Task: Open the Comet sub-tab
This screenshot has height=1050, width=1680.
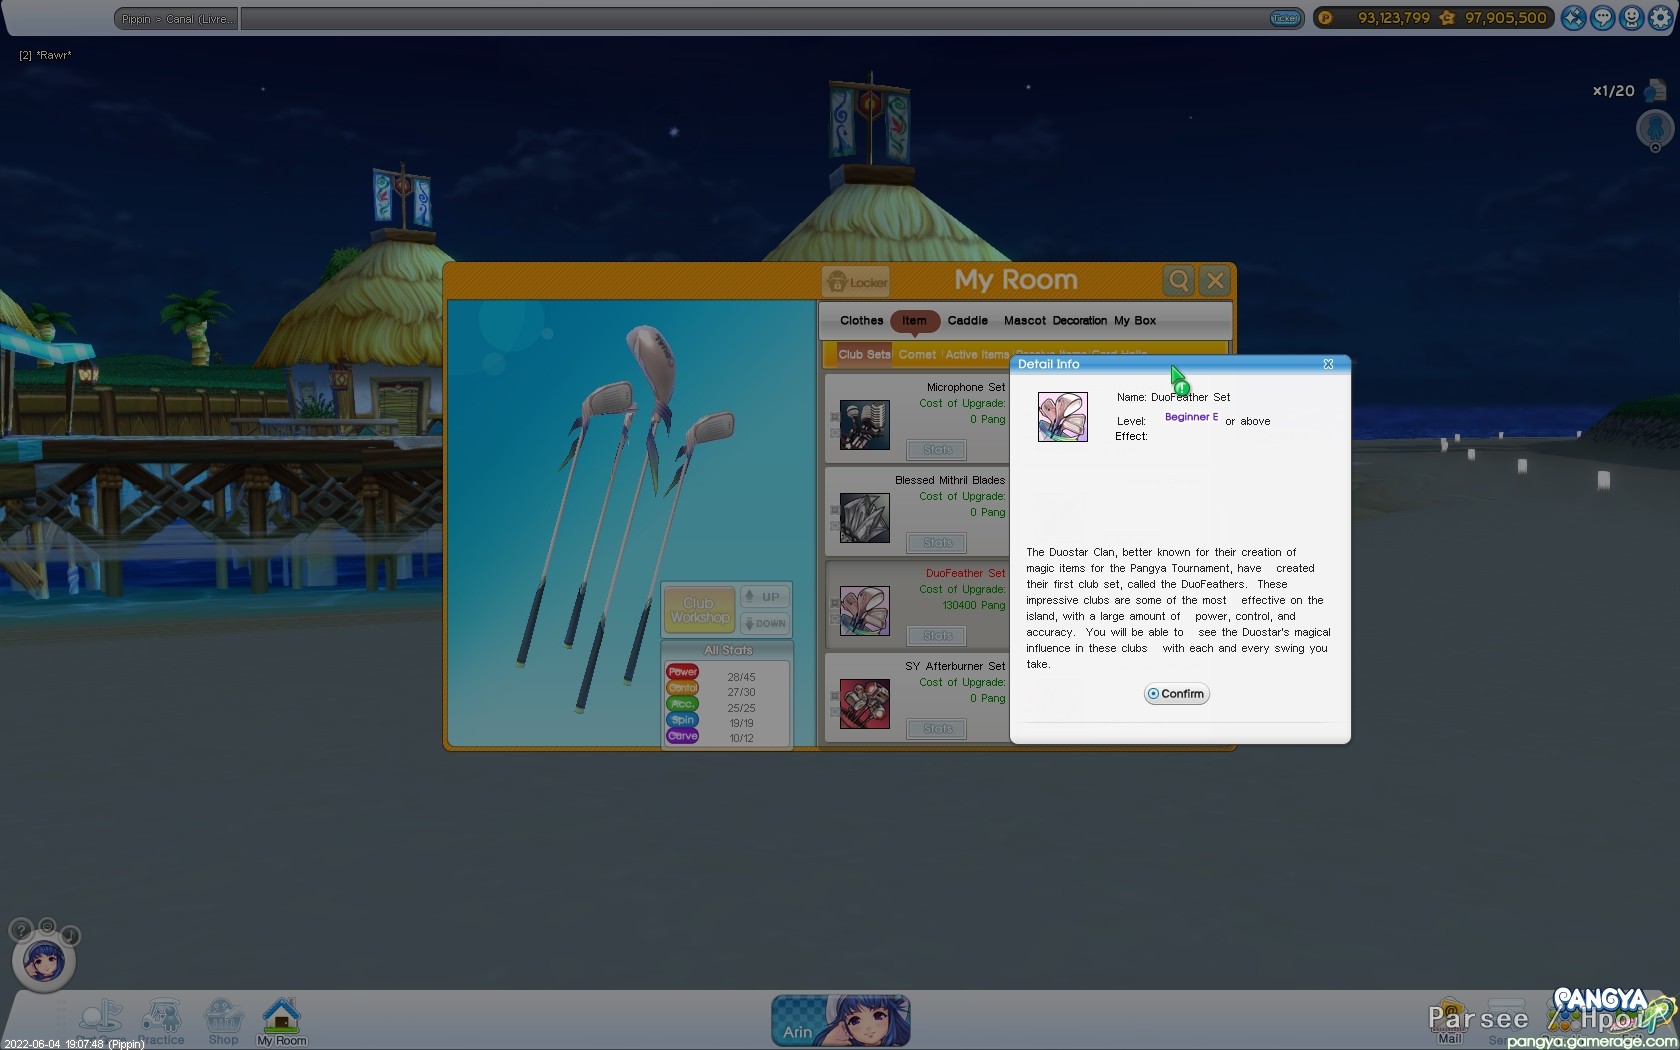Action: coord(917,355)
